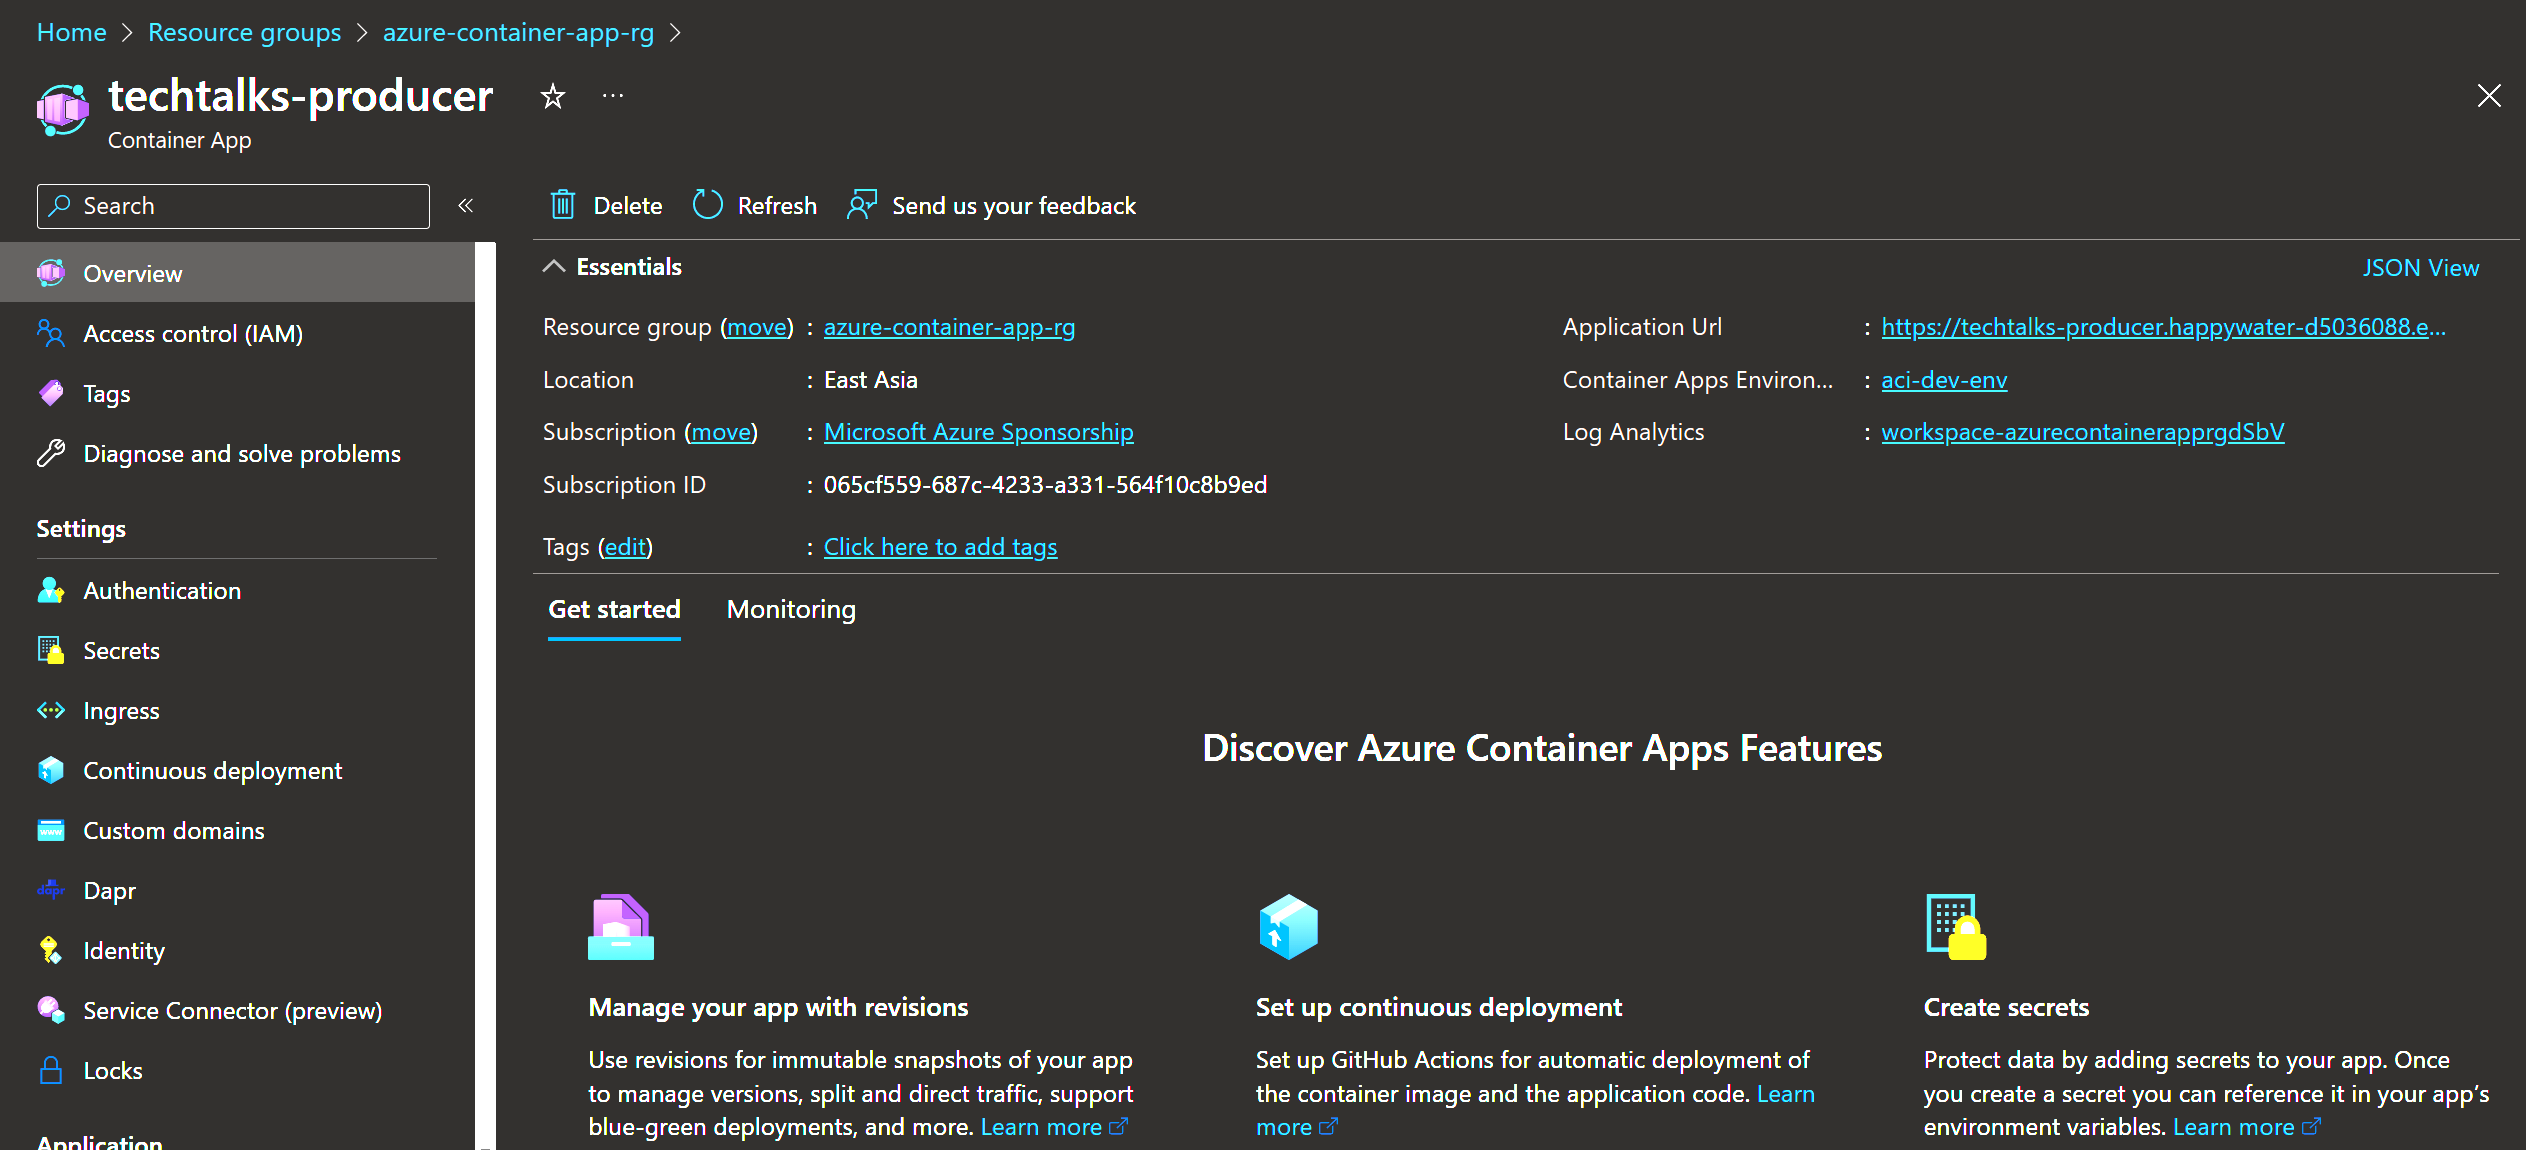
Task: Open the Service Connector preview icon
Action: 52,1008
